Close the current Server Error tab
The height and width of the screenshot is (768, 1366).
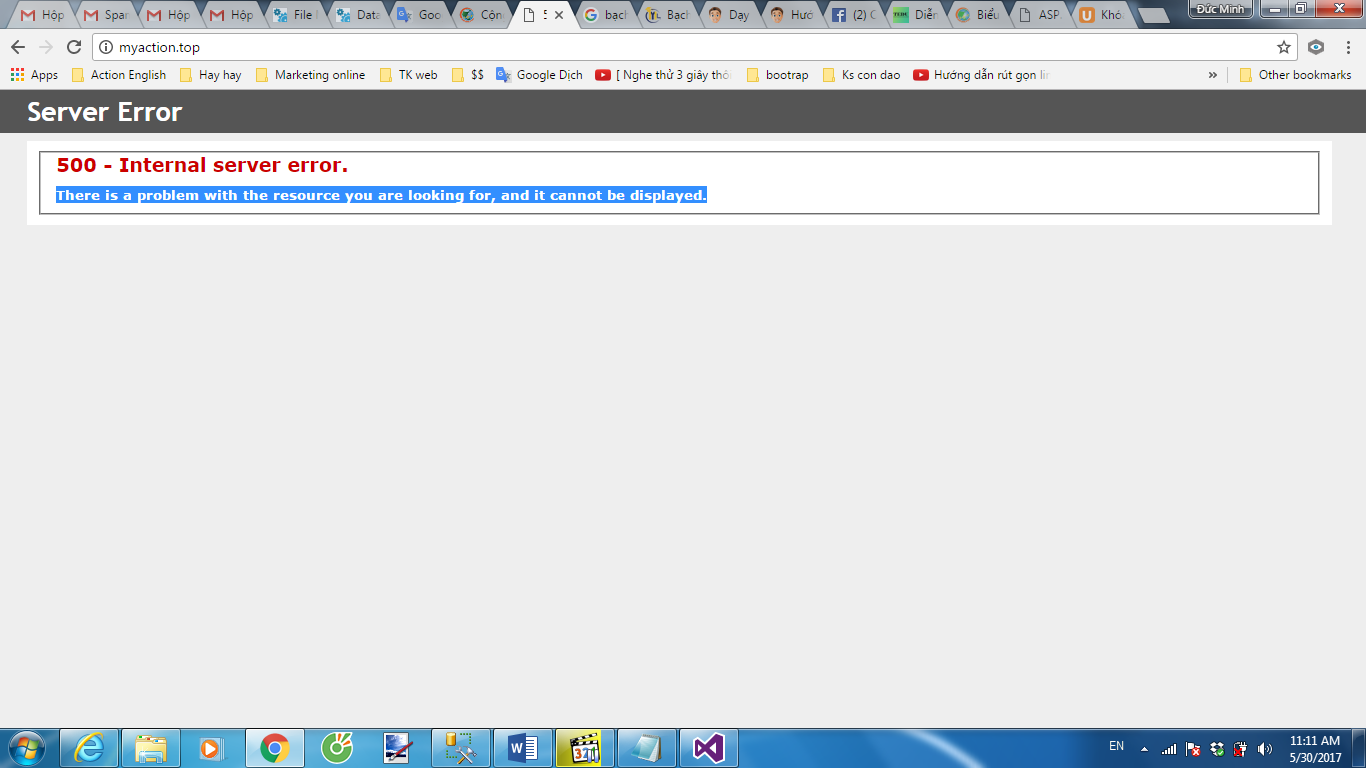coord(559,15)
